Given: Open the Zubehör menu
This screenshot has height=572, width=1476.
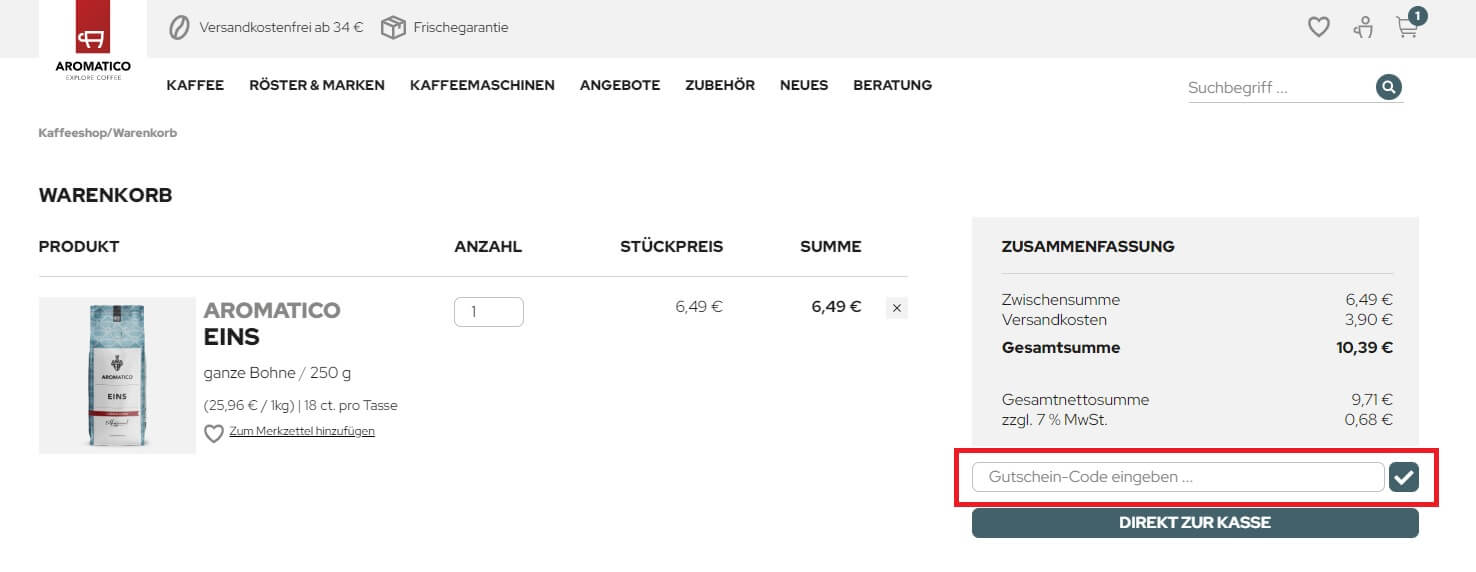Looking at the screenshot, I should [x=720, y=85].
